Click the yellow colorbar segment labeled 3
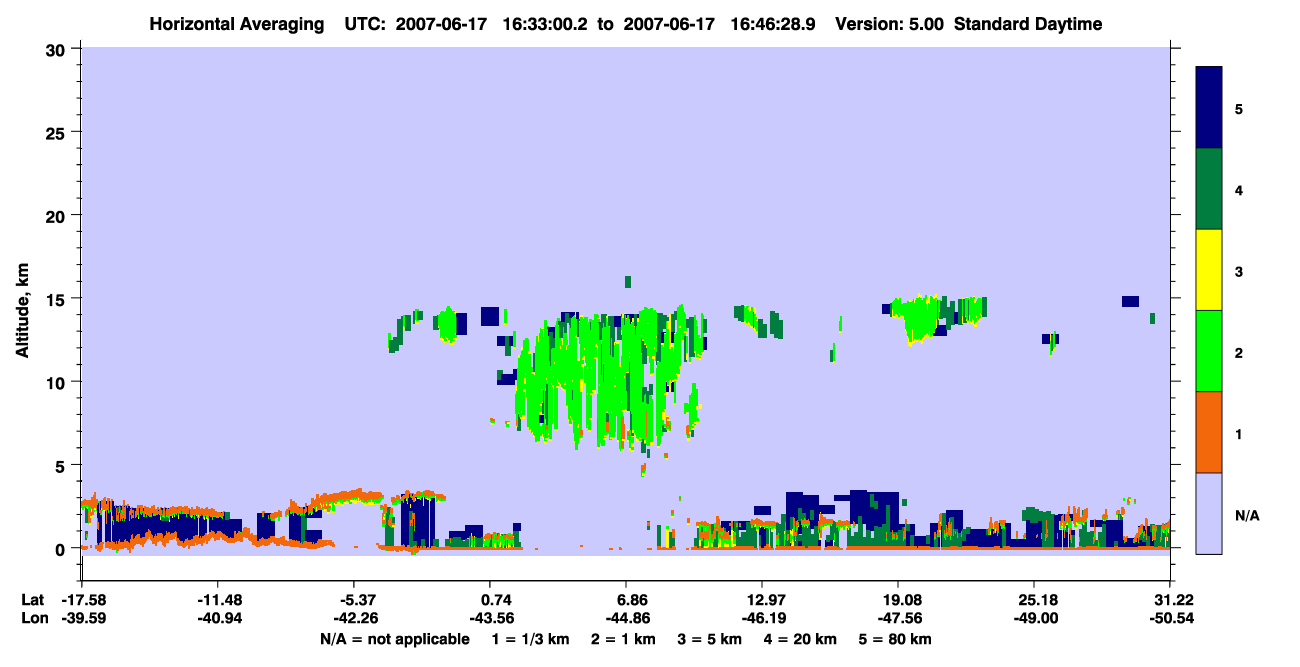The width and height of the screenshot is (1300, 667). [1209, 270]
